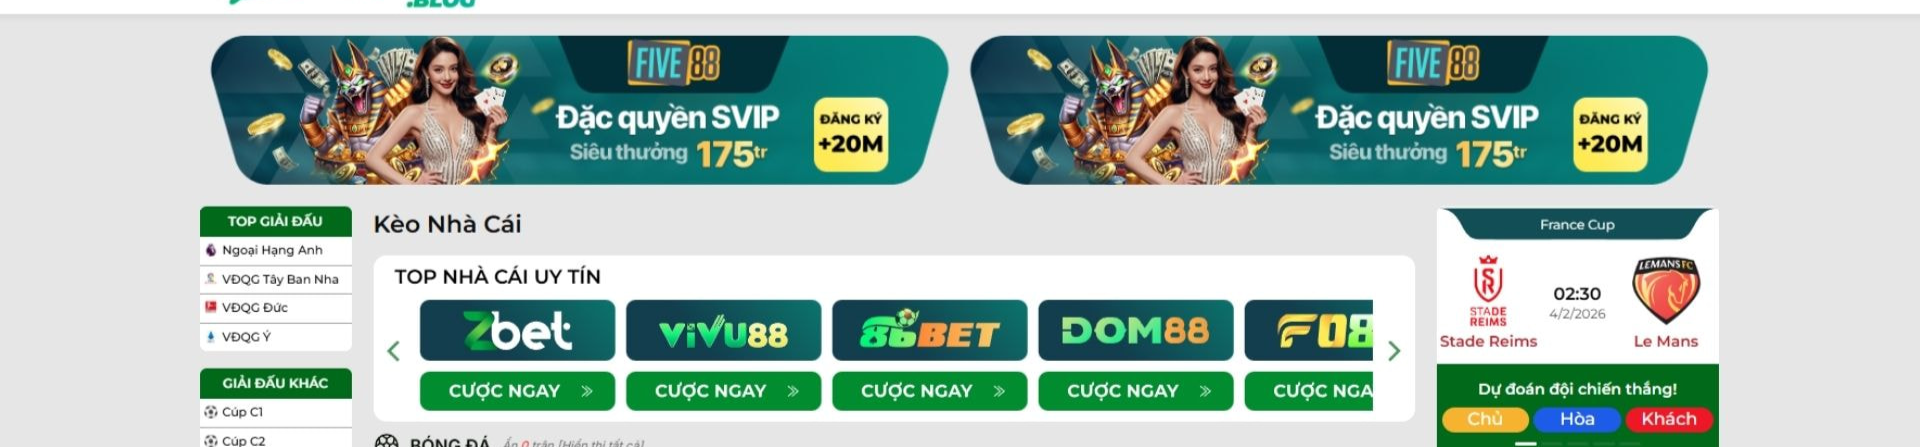Click the soccer ball icon beside BÓNG ĐÁ

point(386,441)
